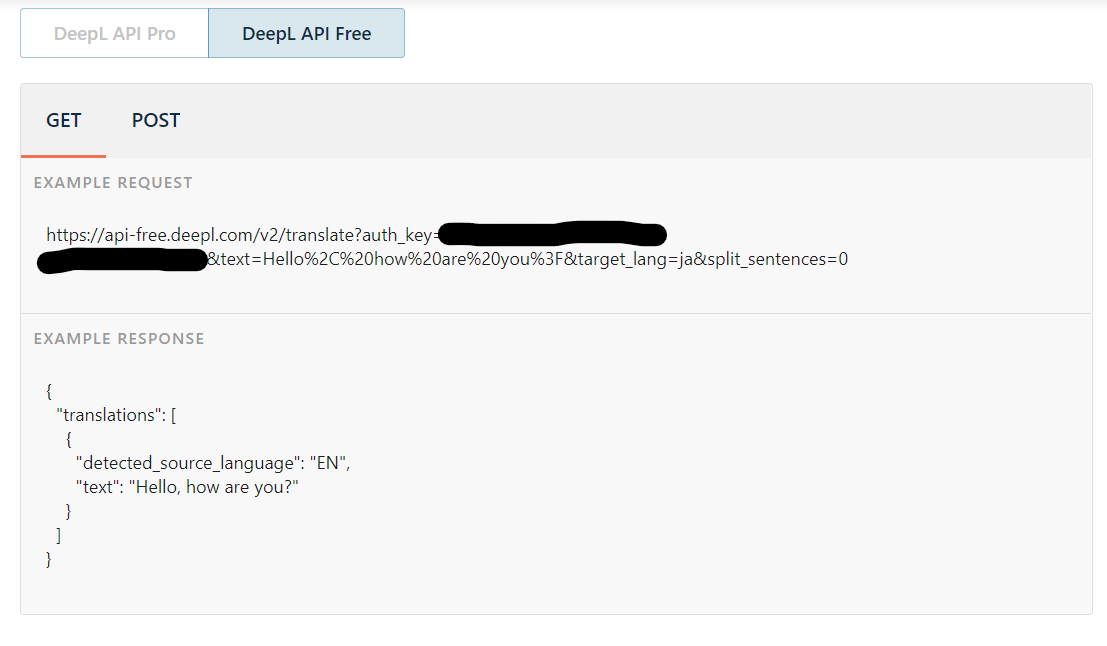Click the "detected_source_language": "EN" line
This screenshot has width=1107, height=646.
(x=213, y=463)
